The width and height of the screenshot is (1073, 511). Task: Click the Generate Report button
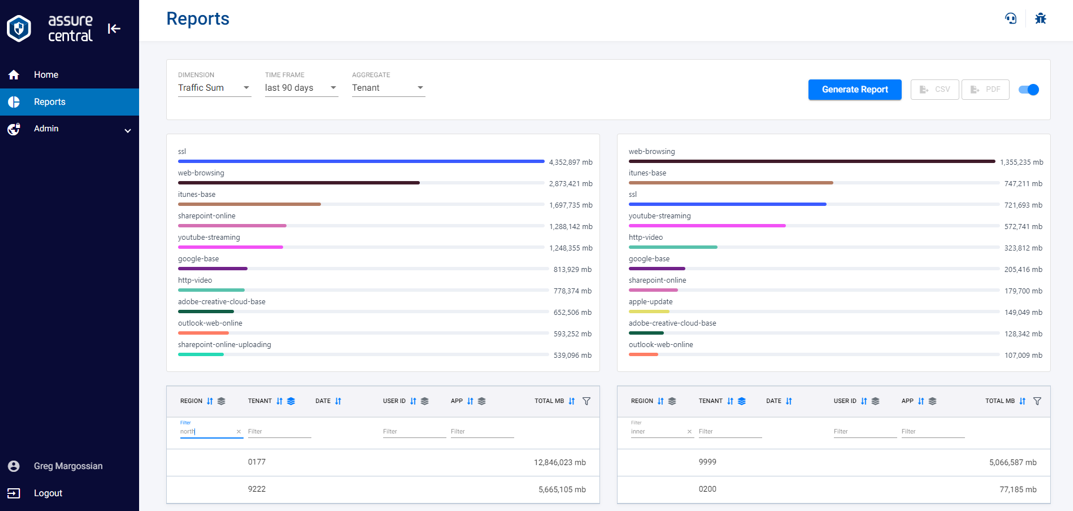[855, 90]
